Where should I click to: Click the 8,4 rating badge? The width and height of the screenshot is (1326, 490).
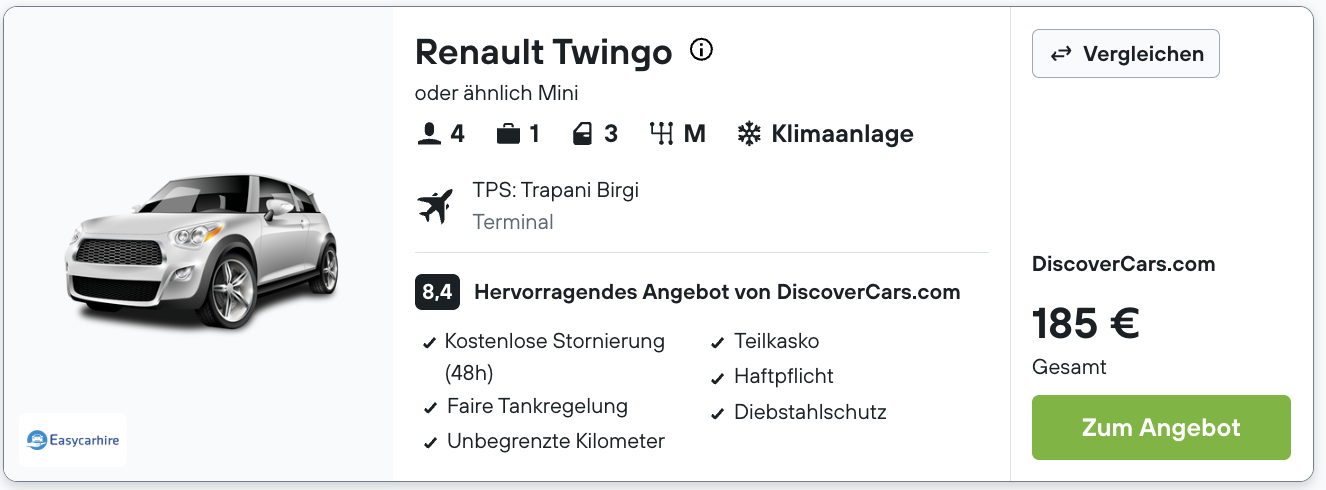[x=437, y=292]
